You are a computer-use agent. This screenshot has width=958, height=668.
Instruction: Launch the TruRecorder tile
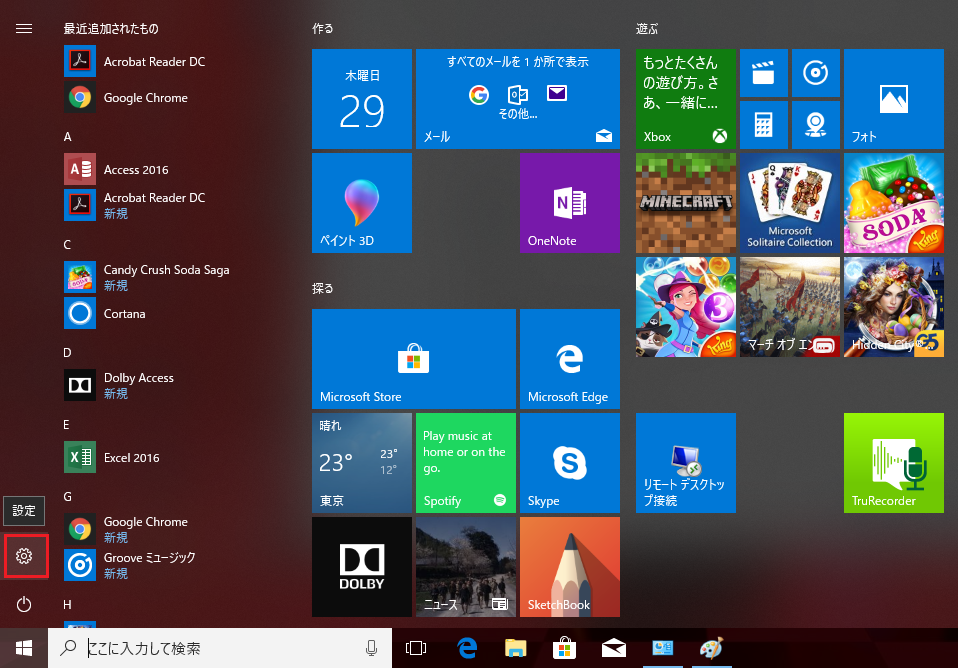tap(893, 463)
